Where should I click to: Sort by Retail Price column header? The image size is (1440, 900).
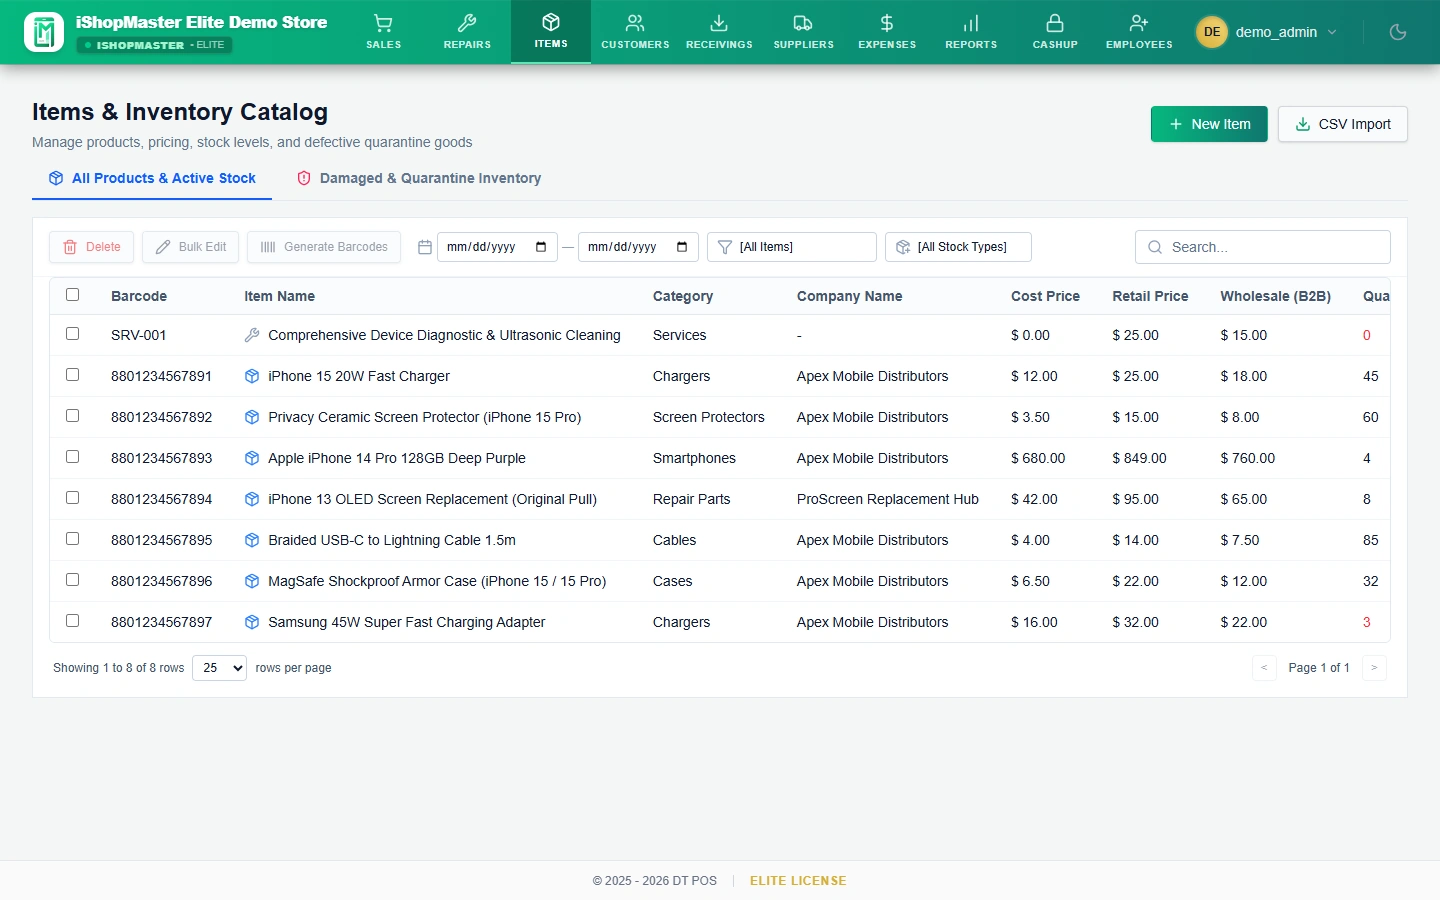click(1150, 296)
